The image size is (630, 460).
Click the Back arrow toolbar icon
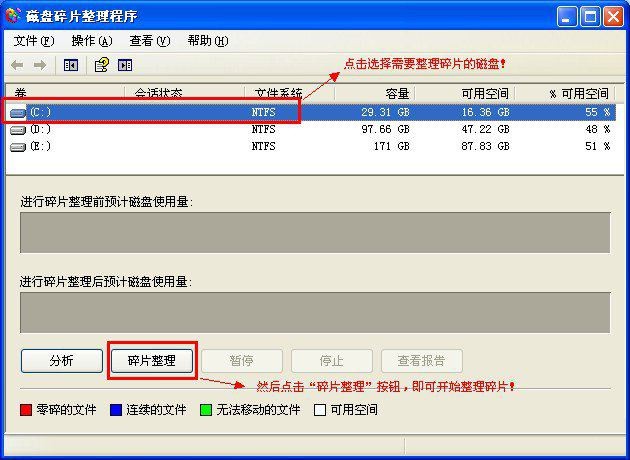(17, 65)
